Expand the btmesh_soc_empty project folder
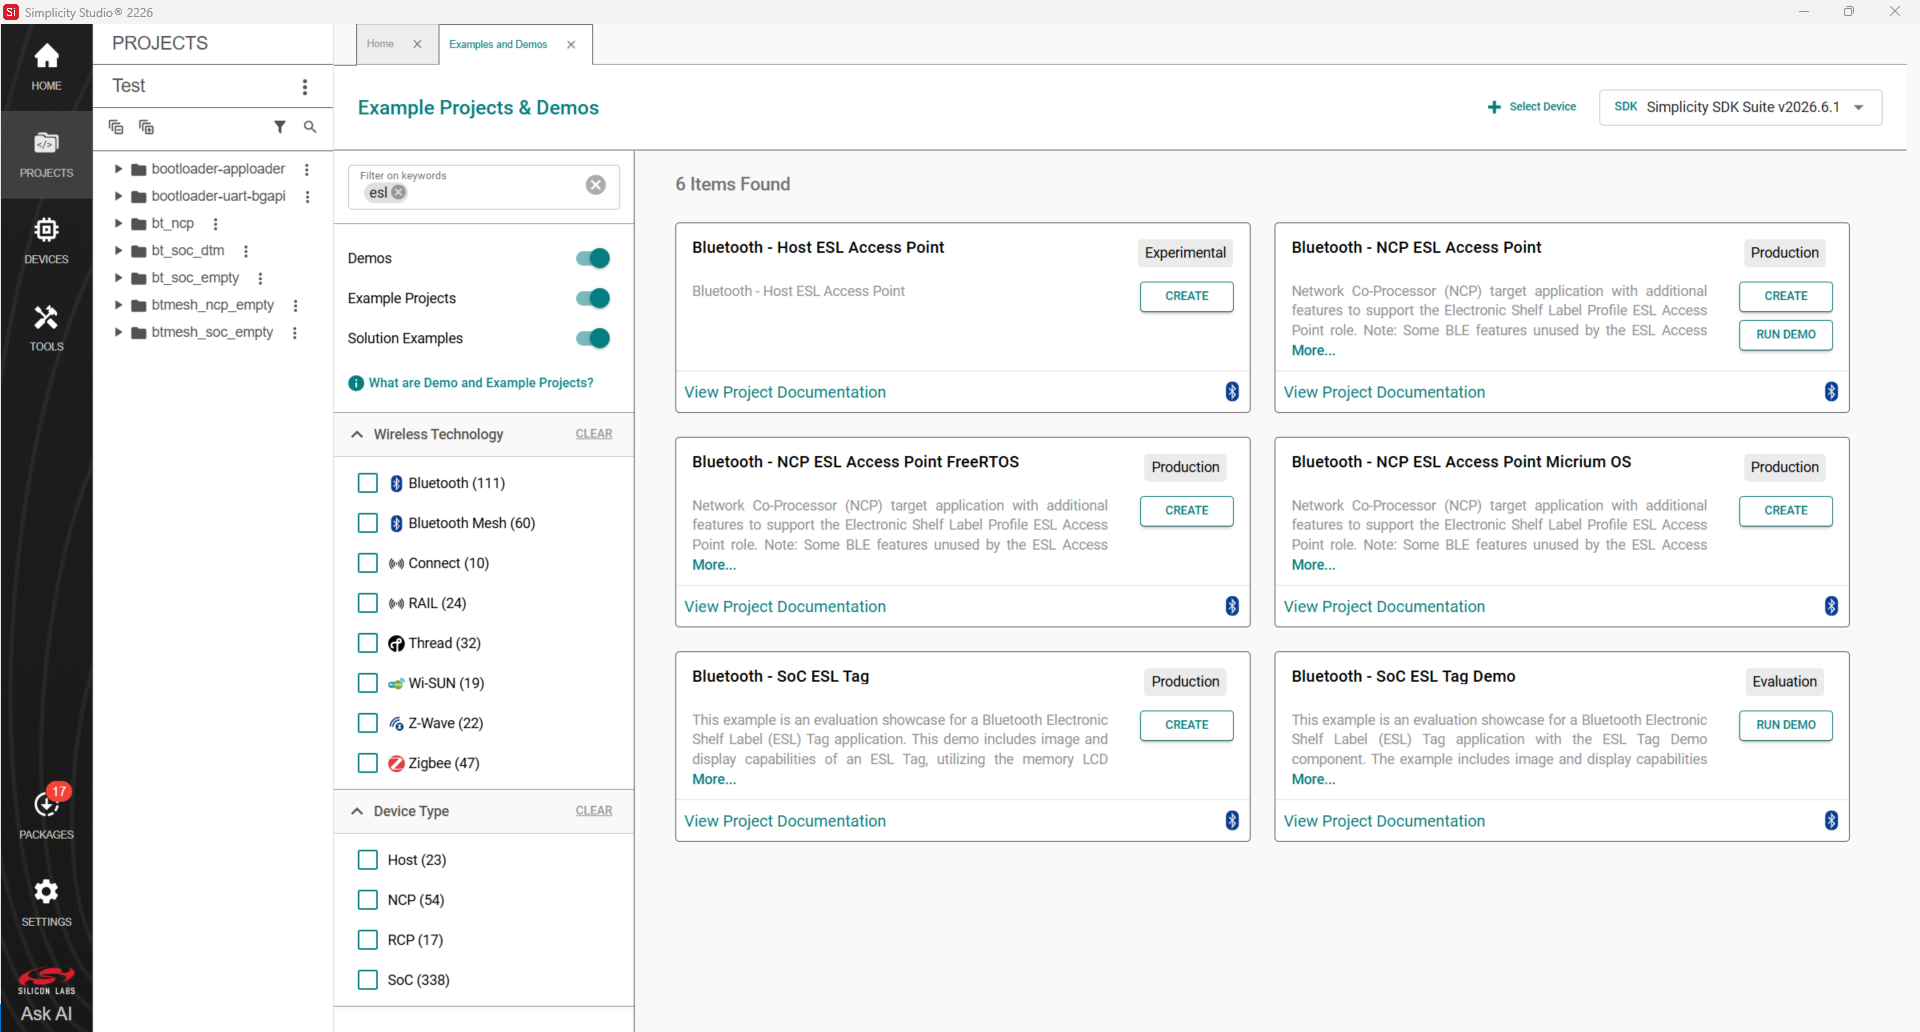Viewport: 1920px width, 1032px height. [118, 332]
